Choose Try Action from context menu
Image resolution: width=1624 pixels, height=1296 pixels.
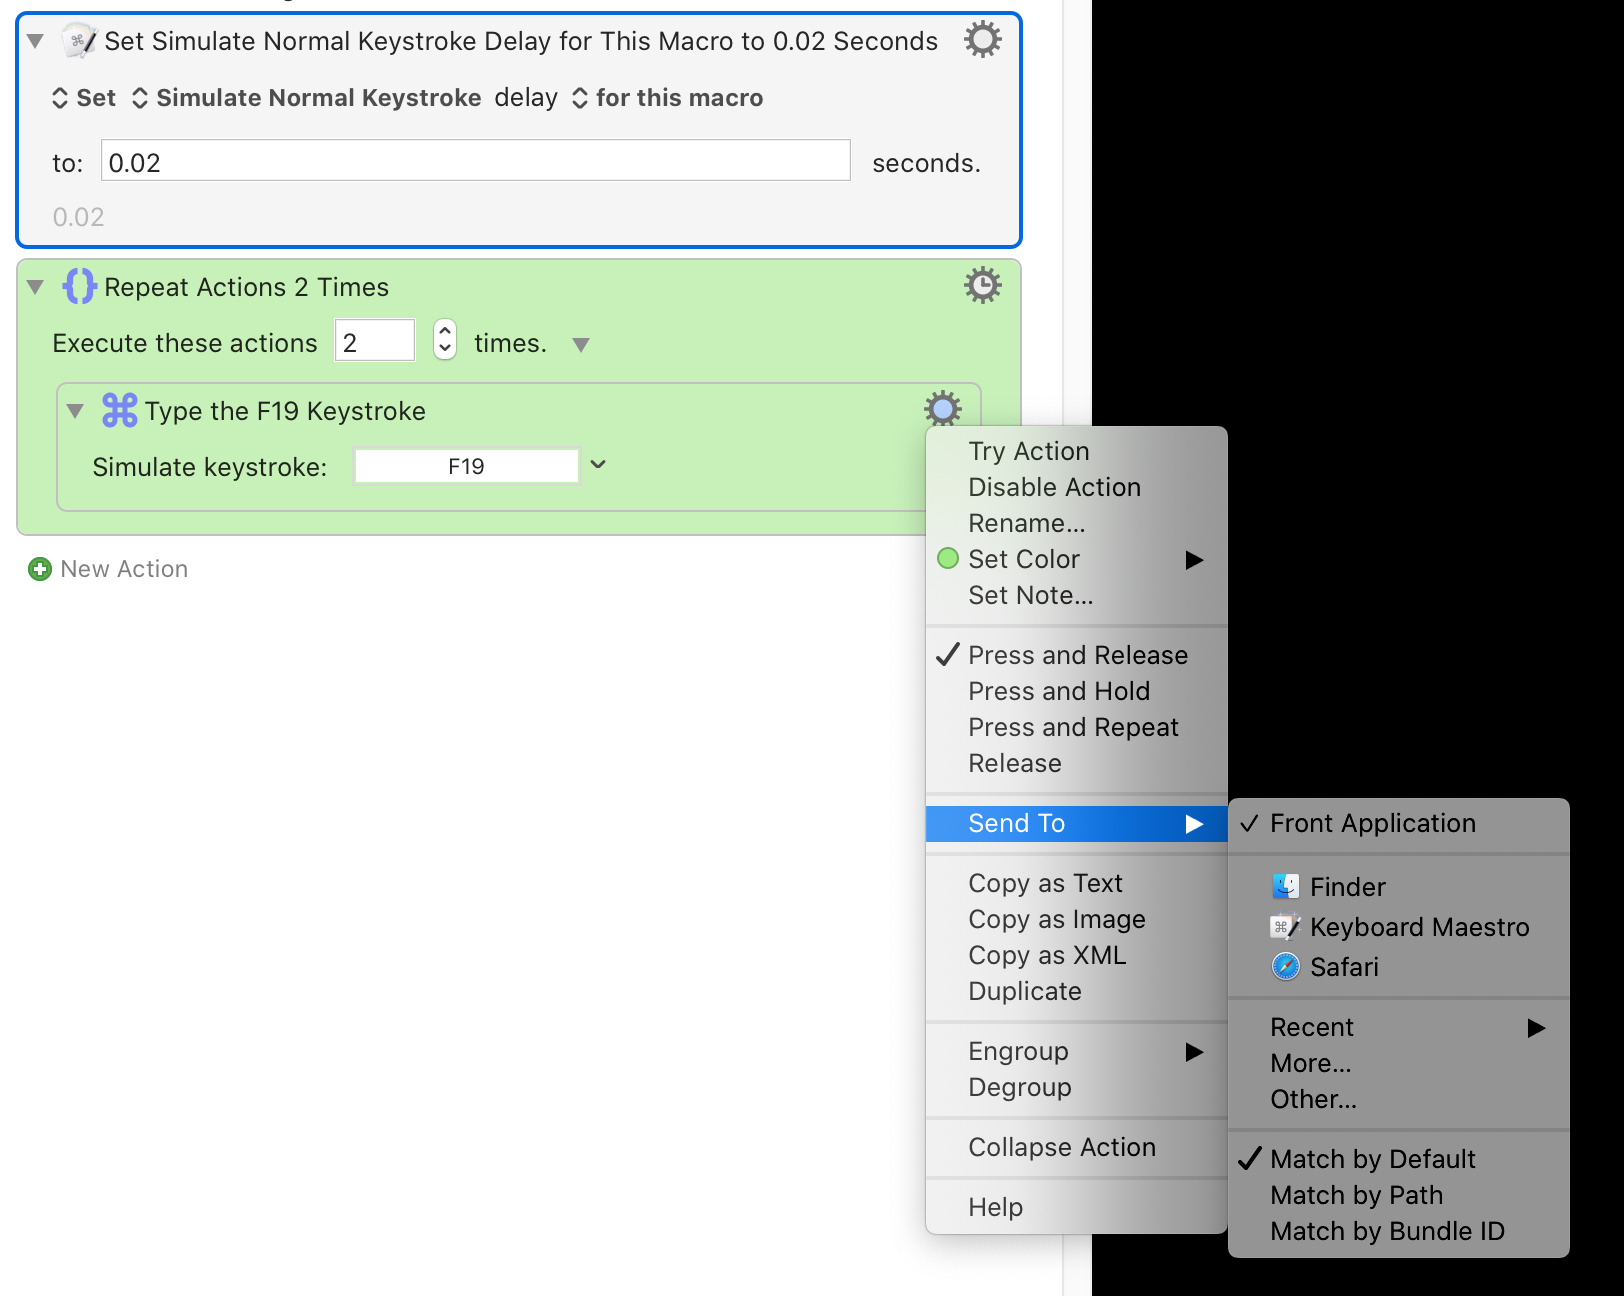(1076, 451)
